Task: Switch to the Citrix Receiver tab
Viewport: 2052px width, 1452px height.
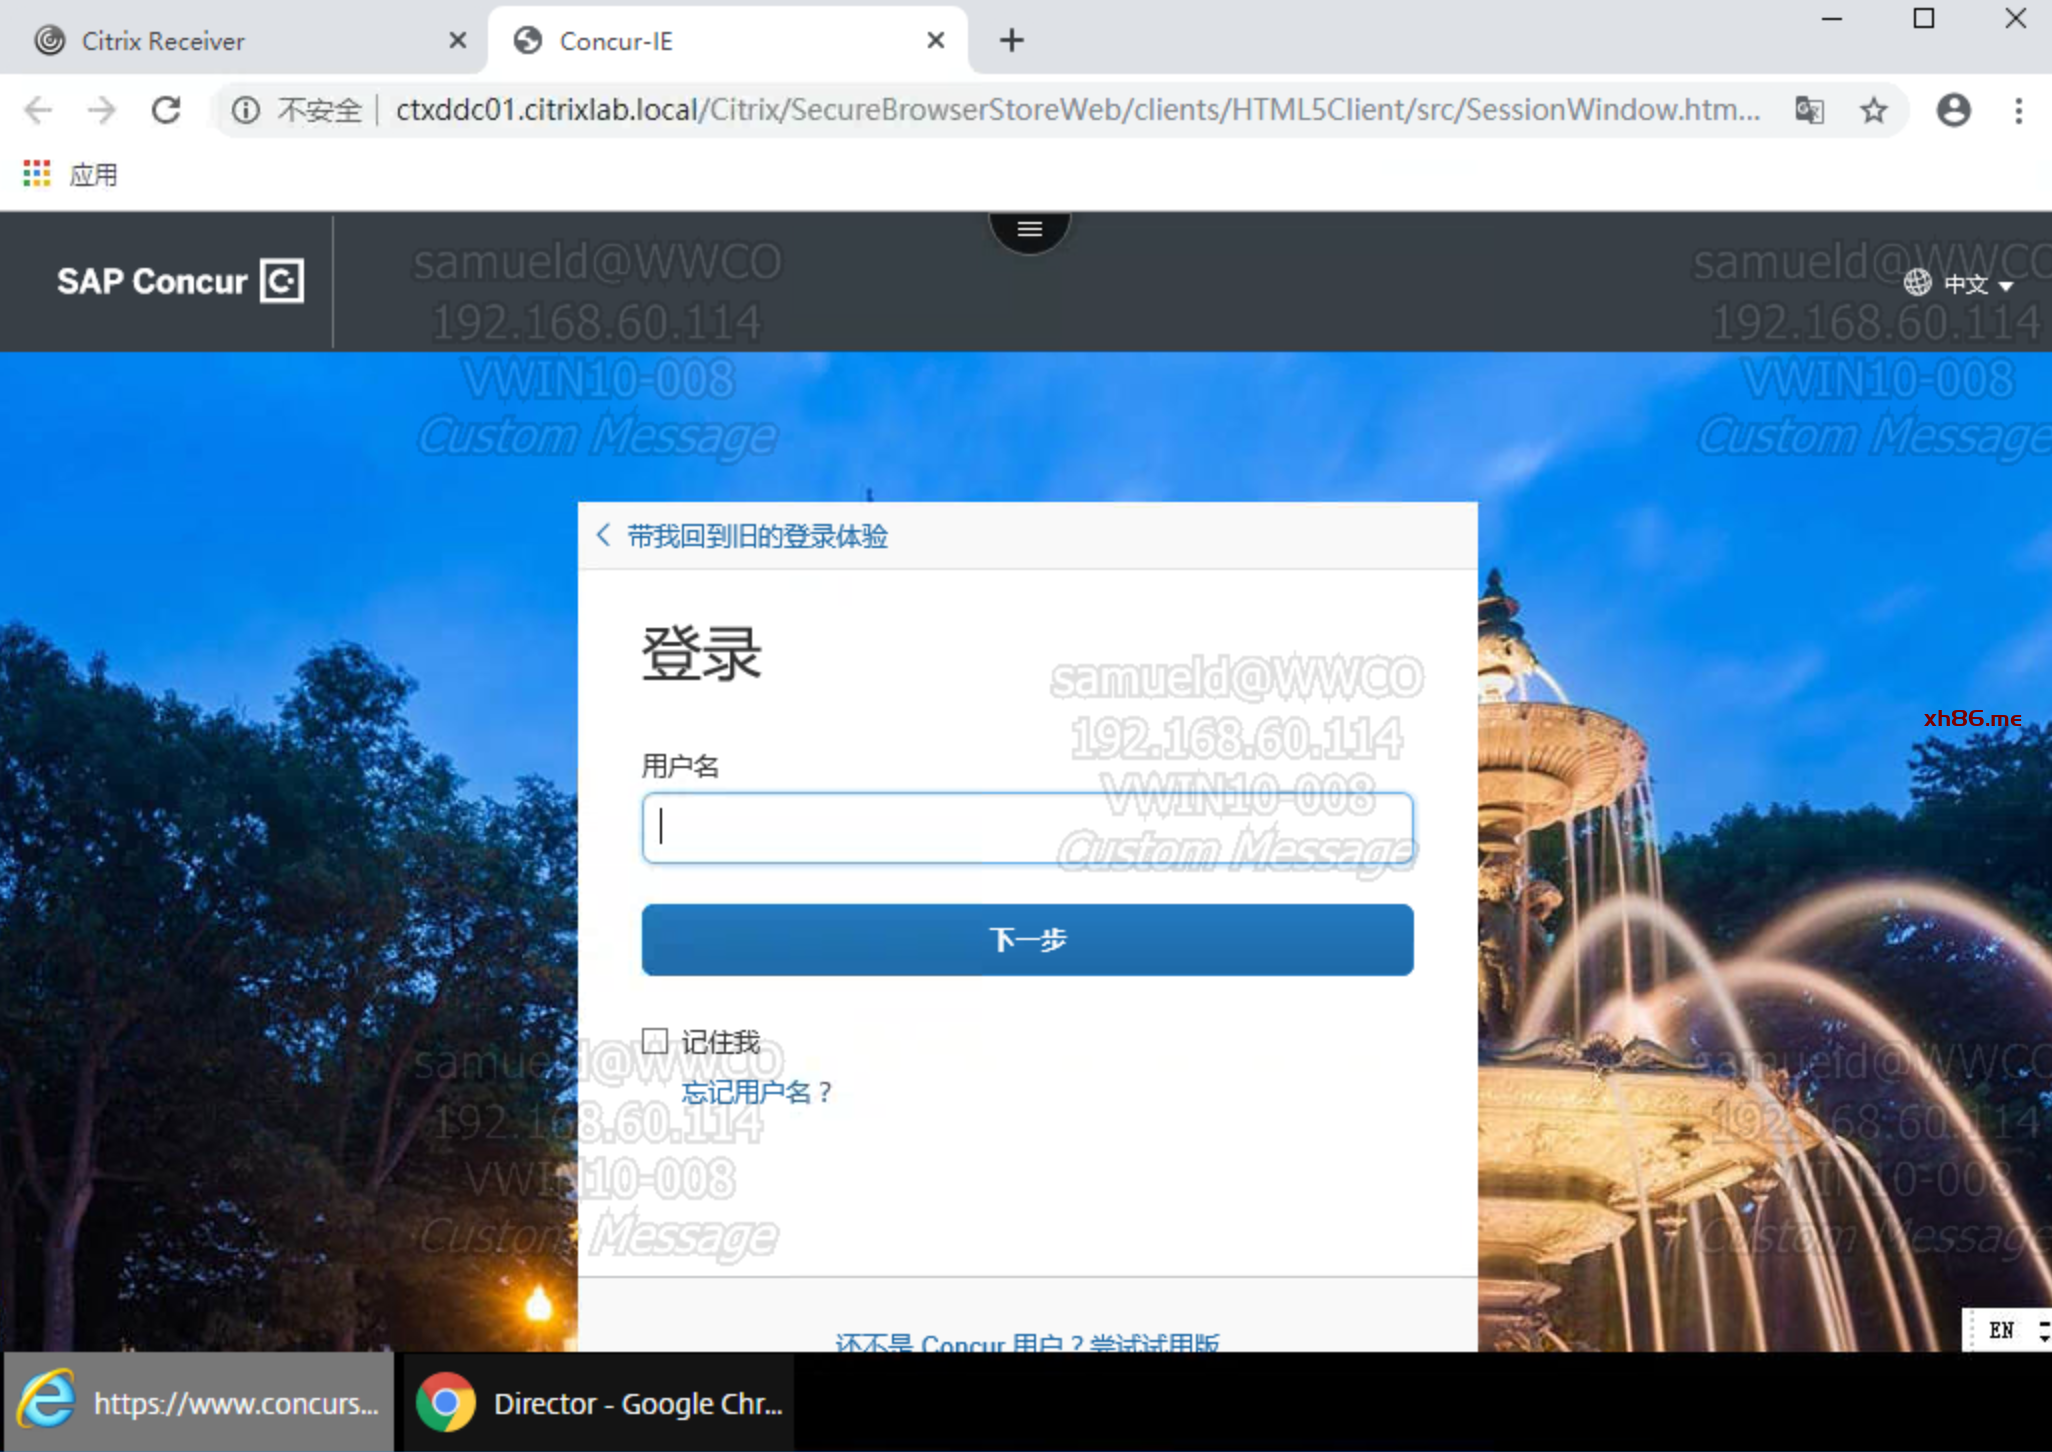Action: (163, 41)
